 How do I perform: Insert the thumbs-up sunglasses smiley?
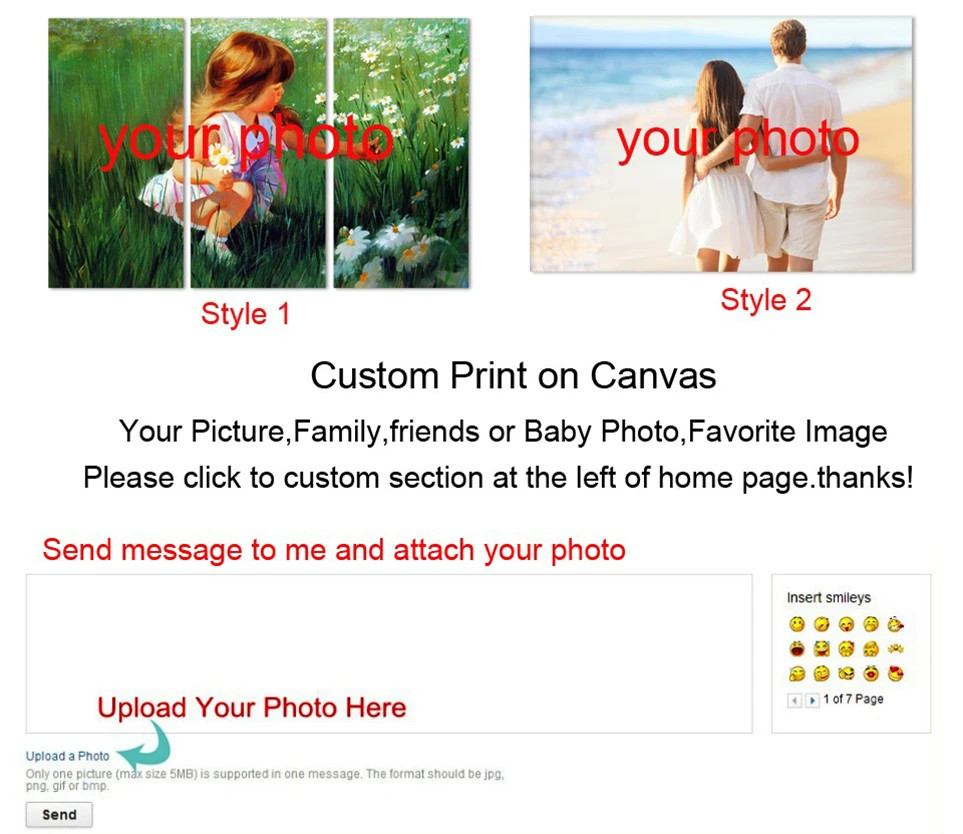(846, 674)
